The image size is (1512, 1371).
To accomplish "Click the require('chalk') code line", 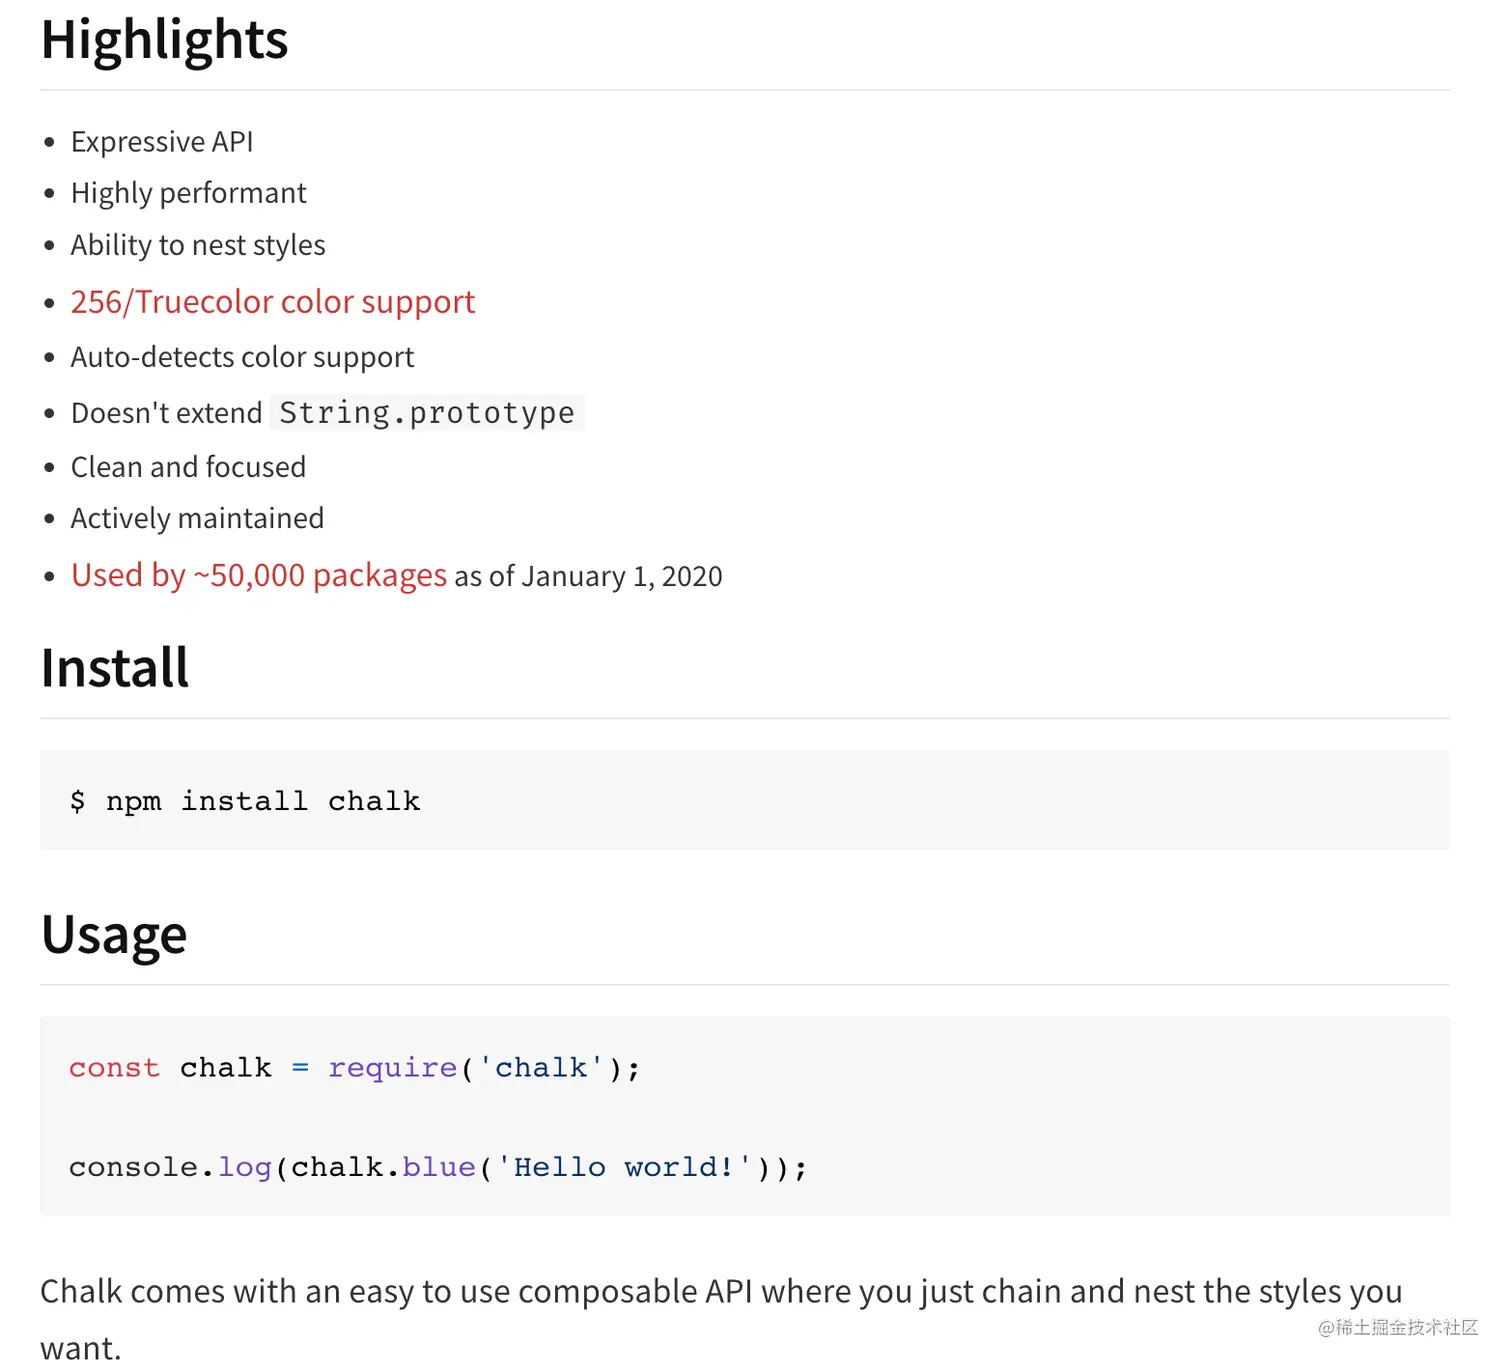I will coord(354,1068).
